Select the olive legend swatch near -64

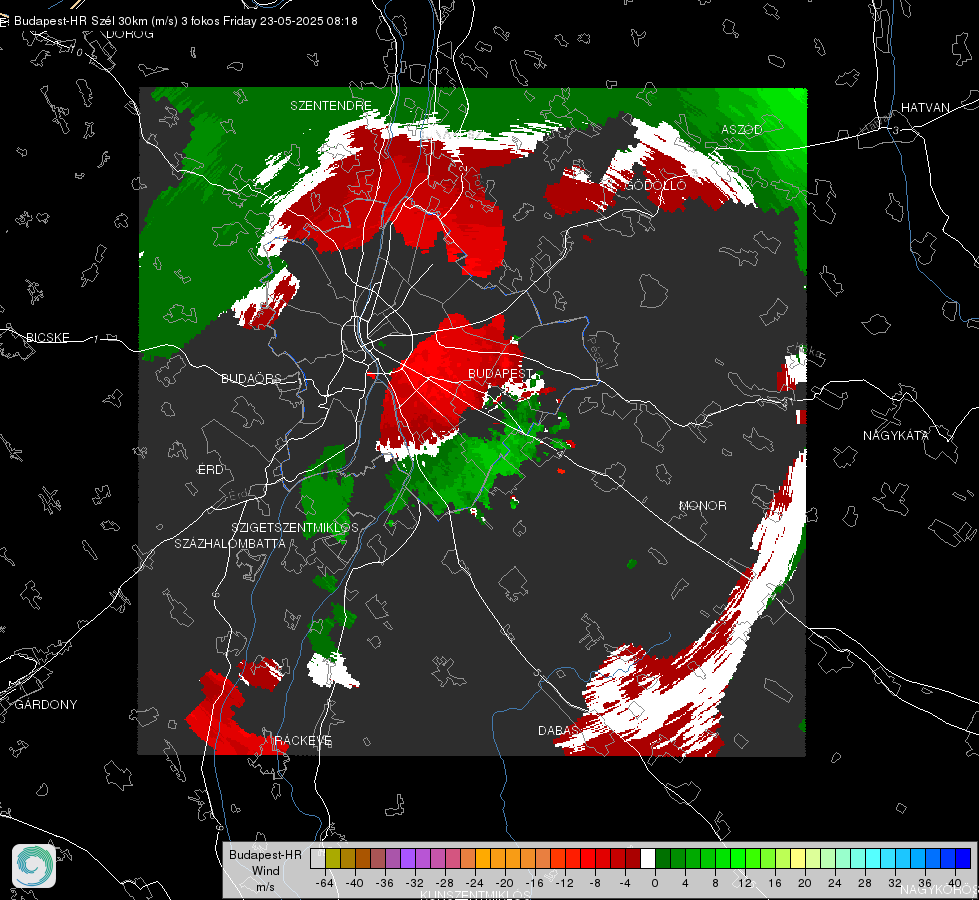click(332, 858)
